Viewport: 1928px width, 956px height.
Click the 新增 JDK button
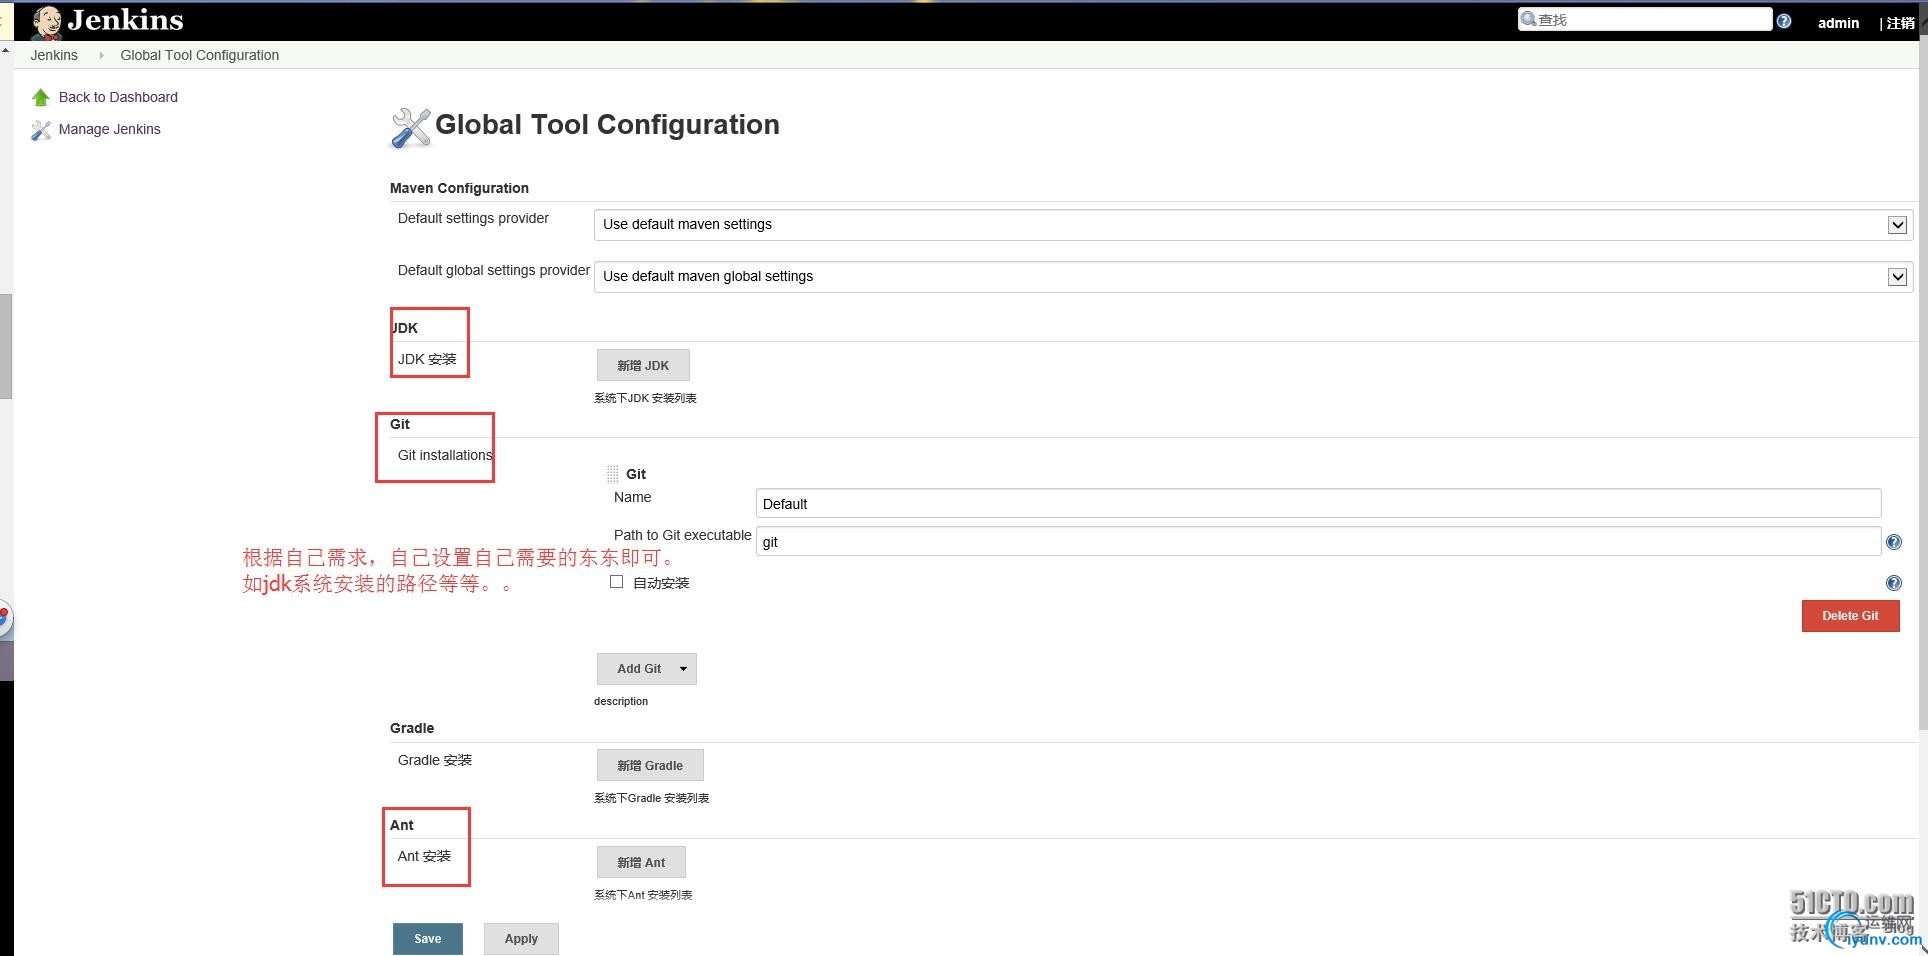click(643, 365)
